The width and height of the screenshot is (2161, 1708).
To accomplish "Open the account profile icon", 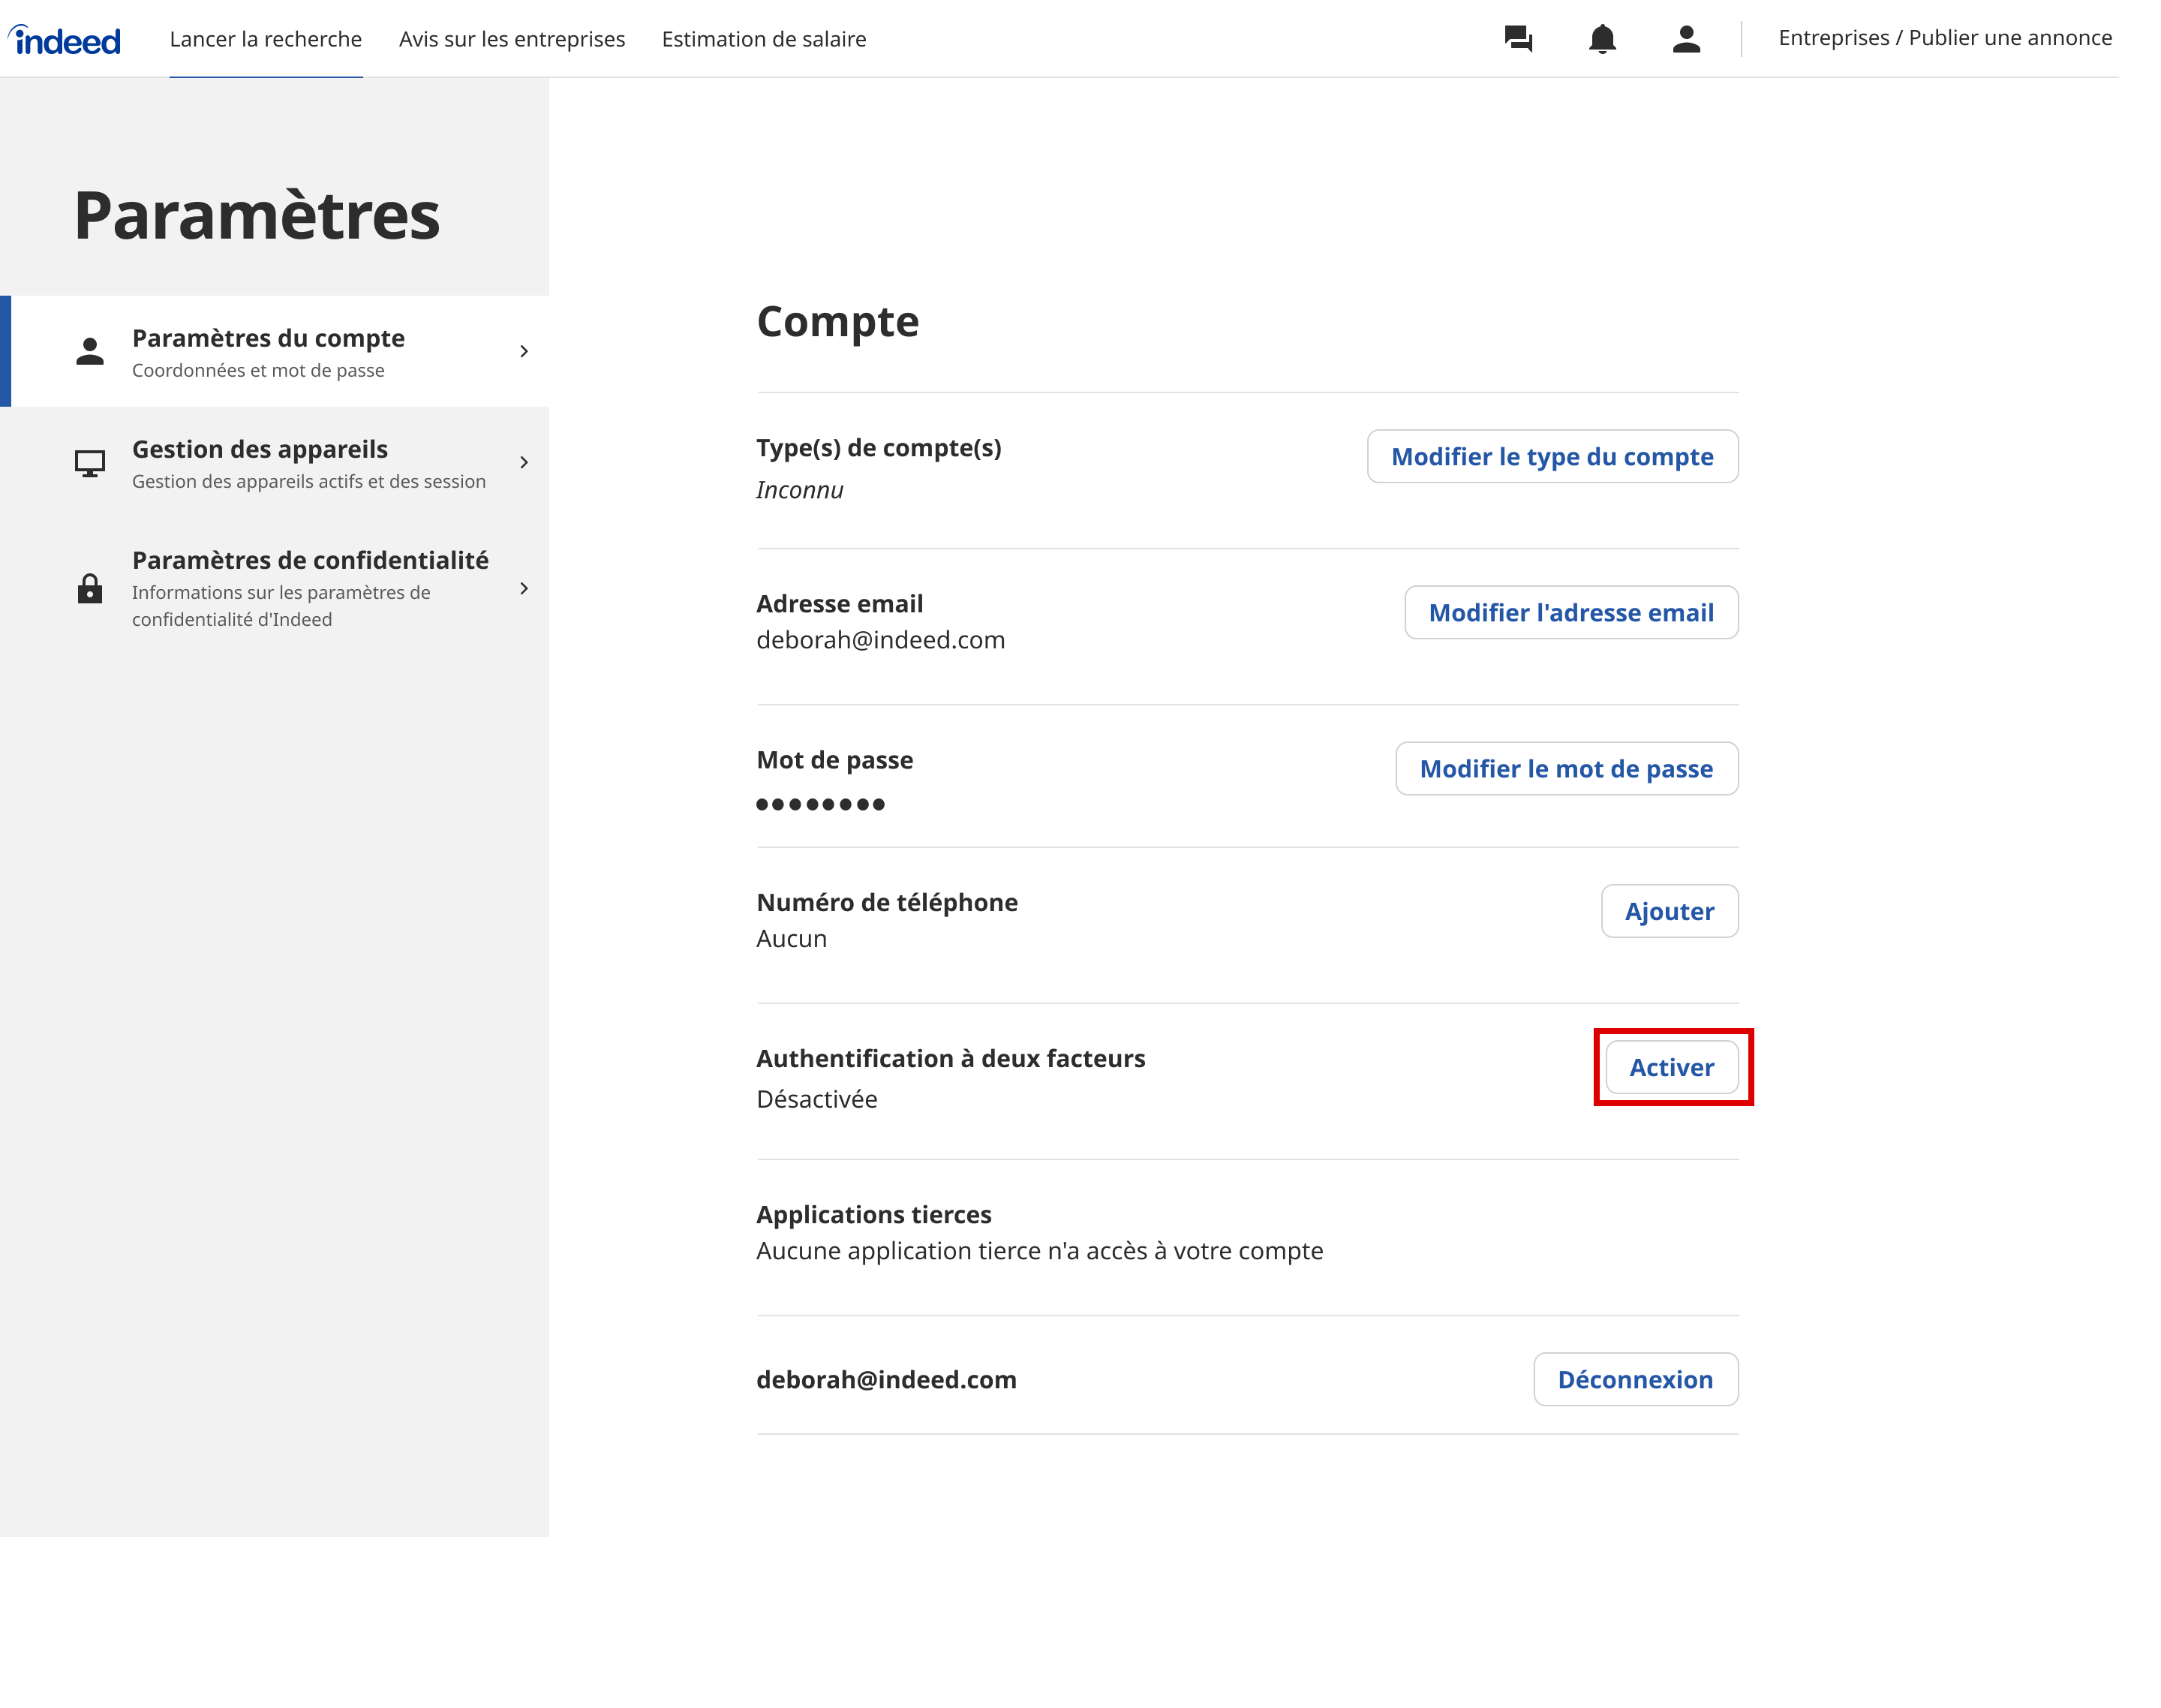I will tap(1686, 40).
